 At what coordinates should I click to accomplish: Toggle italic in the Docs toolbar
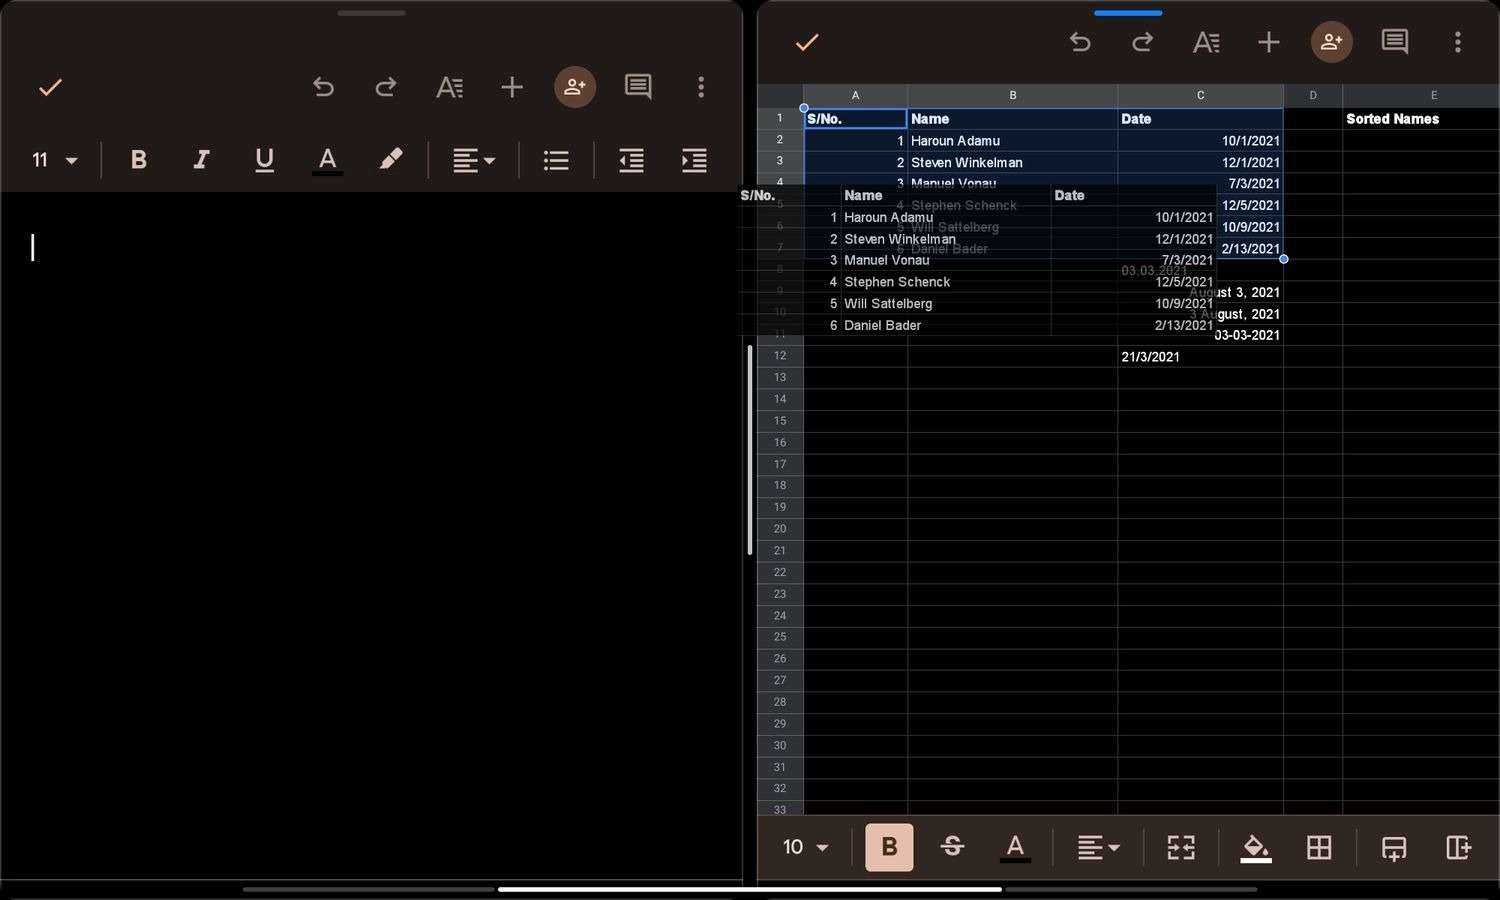pyautogui.click(x=201, y=160)
